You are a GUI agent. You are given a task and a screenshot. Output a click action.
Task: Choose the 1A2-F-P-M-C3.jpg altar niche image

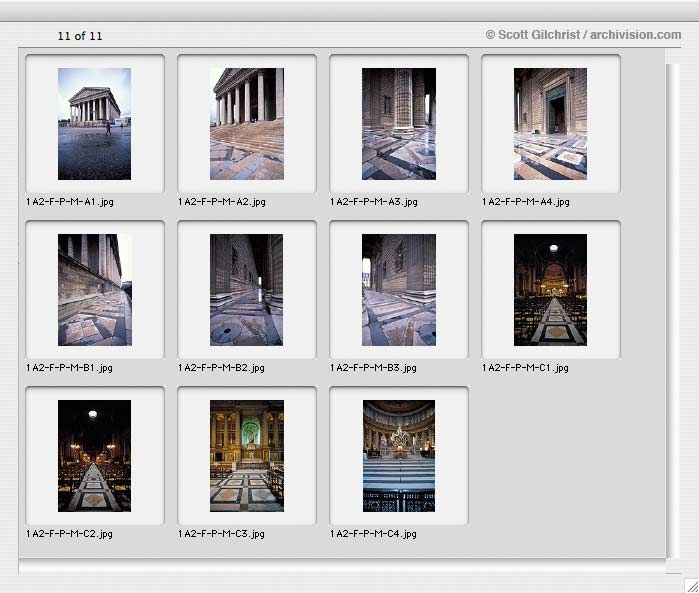pos(247,456)
